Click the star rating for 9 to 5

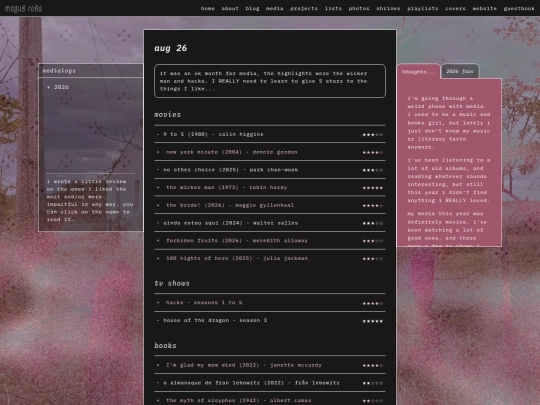pos(373,135)
